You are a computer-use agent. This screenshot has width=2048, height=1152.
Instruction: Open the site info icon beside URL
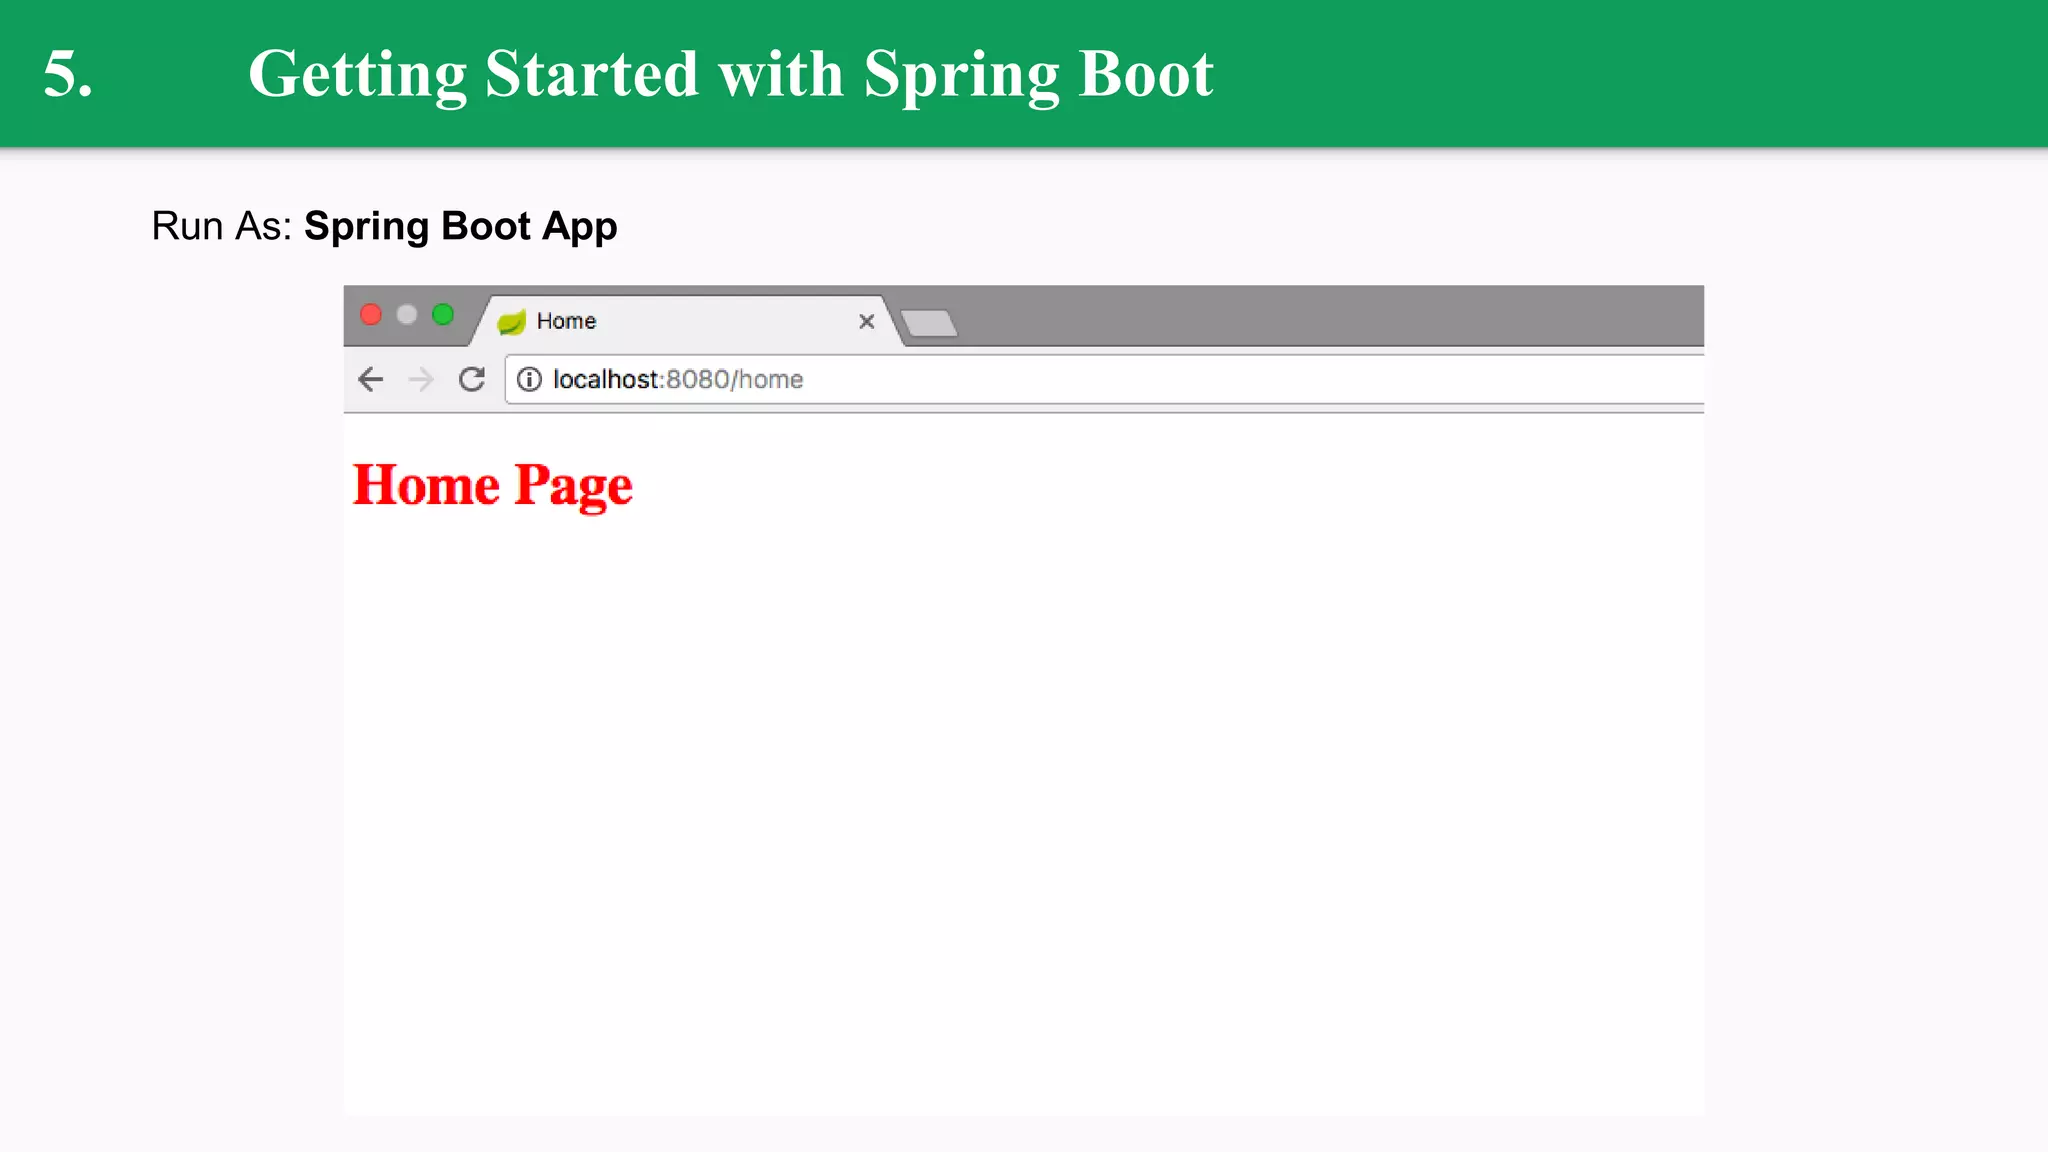(529, 379)
